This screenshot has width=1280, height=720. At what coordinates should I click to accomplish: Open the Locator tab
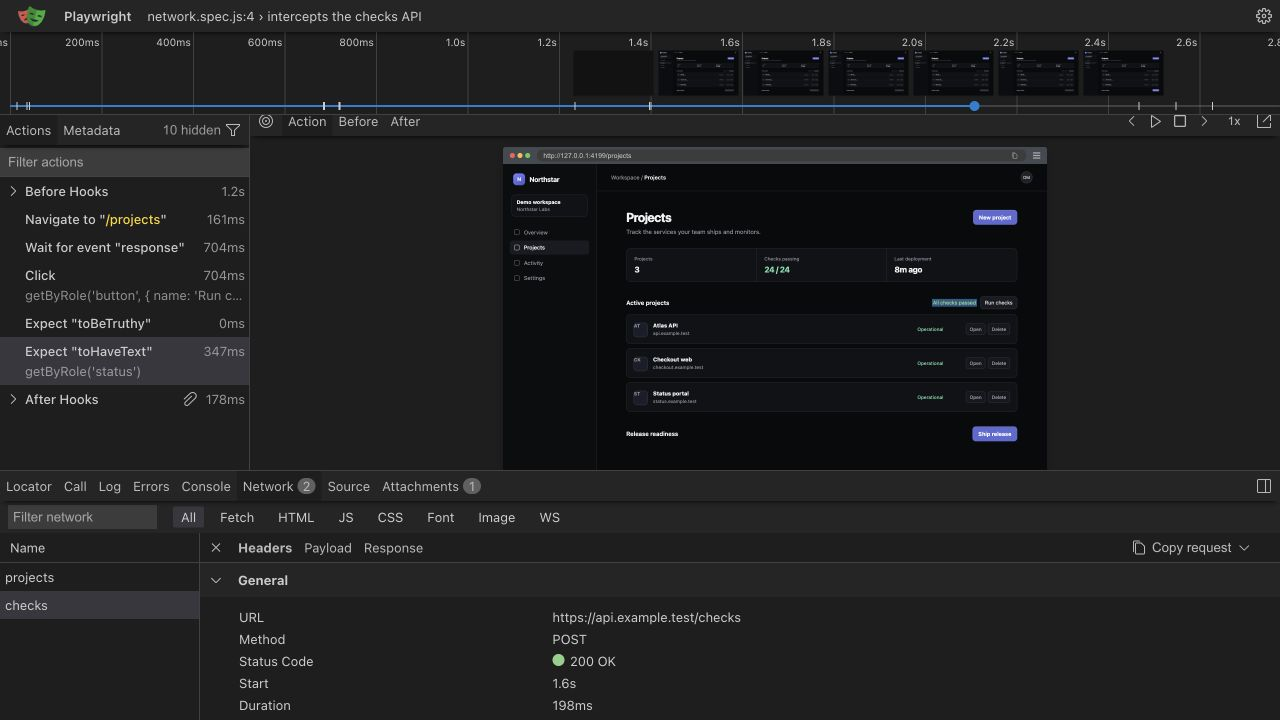tap(29, 486)
